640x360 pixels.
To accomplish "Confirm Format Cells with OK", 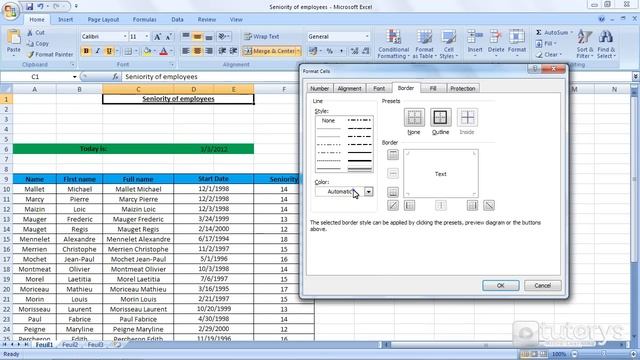I will [500, 286].
